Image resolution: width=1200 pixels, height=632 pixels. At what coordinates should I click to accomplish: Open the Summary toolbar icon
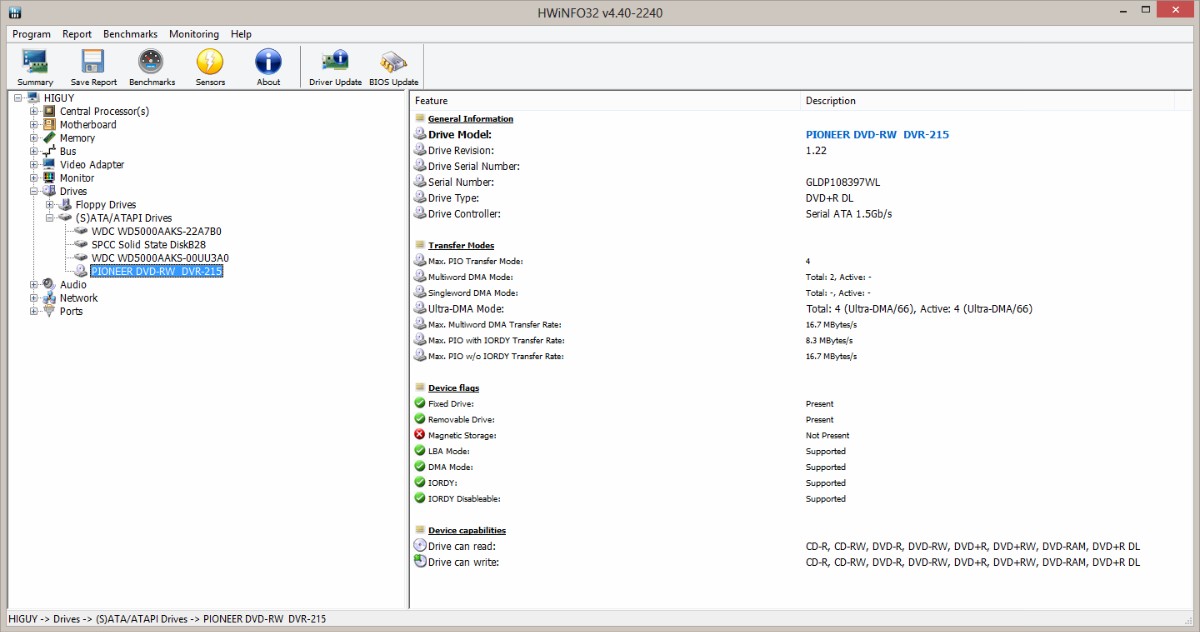point(35,61)
